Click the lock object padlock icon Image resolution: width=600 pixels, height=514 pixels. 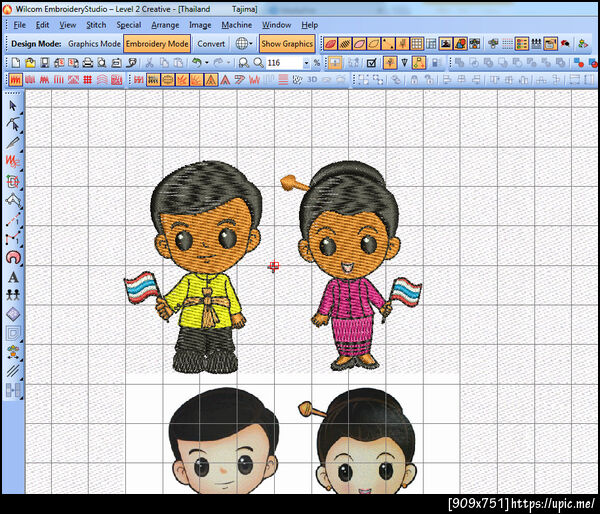(414, 80)
